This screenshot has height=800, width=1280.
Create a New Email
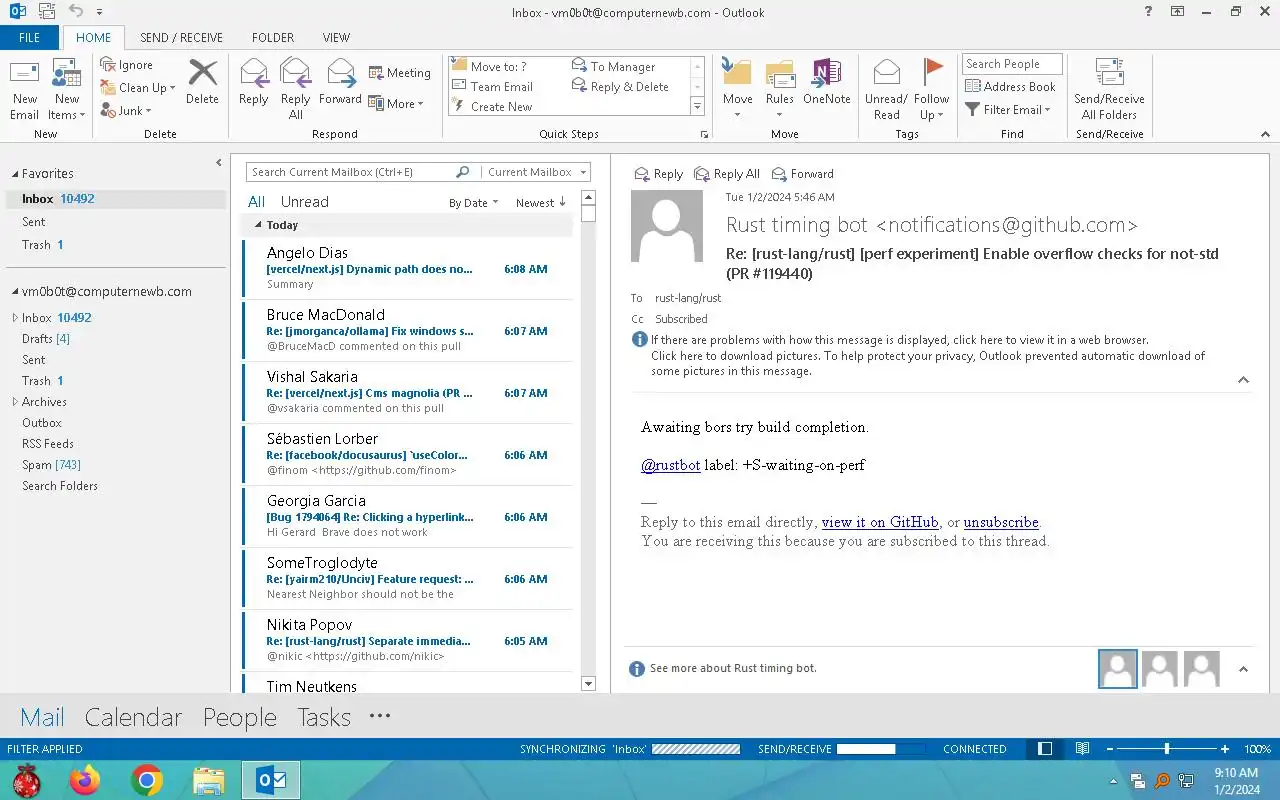coord(24,90)
